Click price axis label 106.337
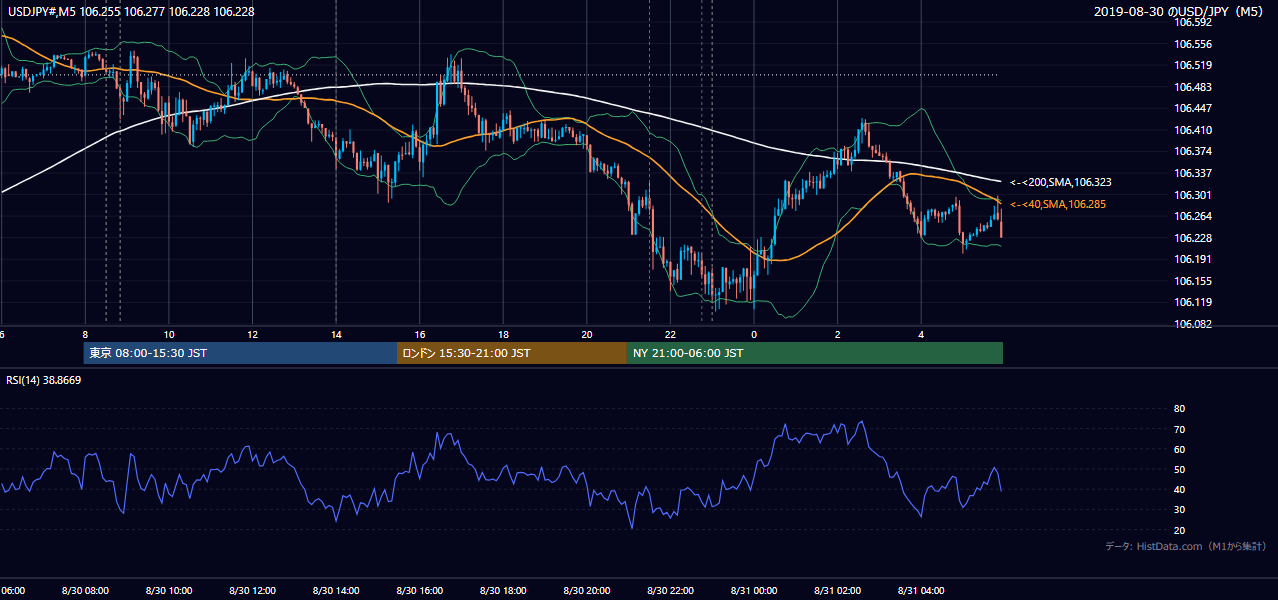 [1193, 173]
